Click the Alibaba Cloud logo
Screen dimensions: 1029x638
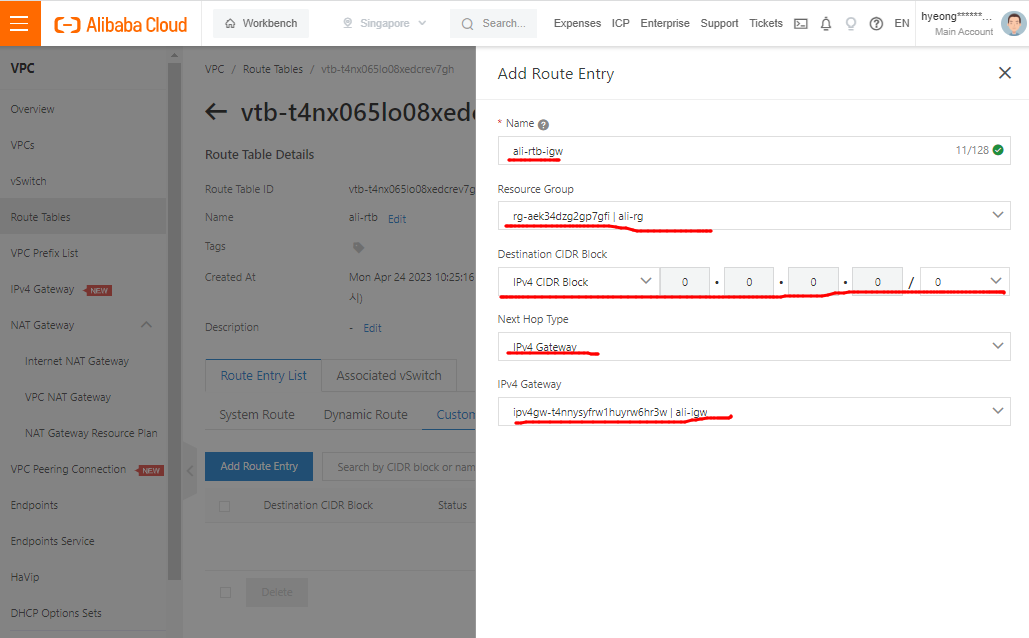pos(121,24)
